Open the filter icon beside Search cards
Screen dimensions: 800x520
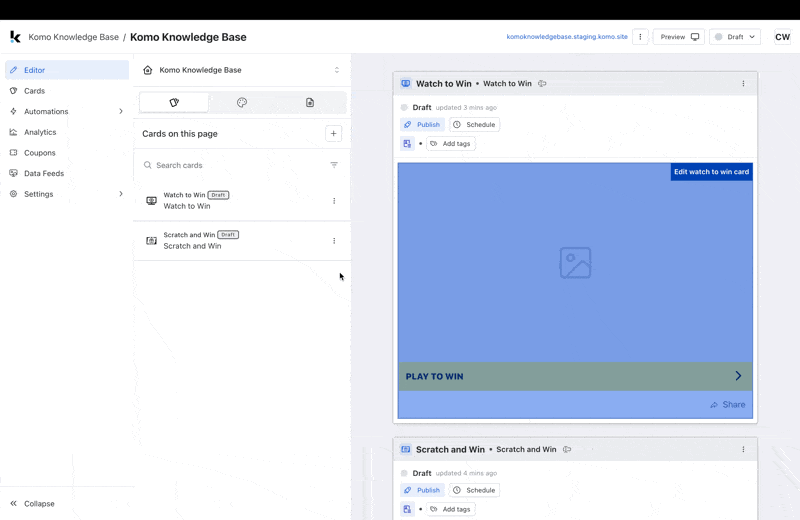pyautogui.click(x=334, y=165)
